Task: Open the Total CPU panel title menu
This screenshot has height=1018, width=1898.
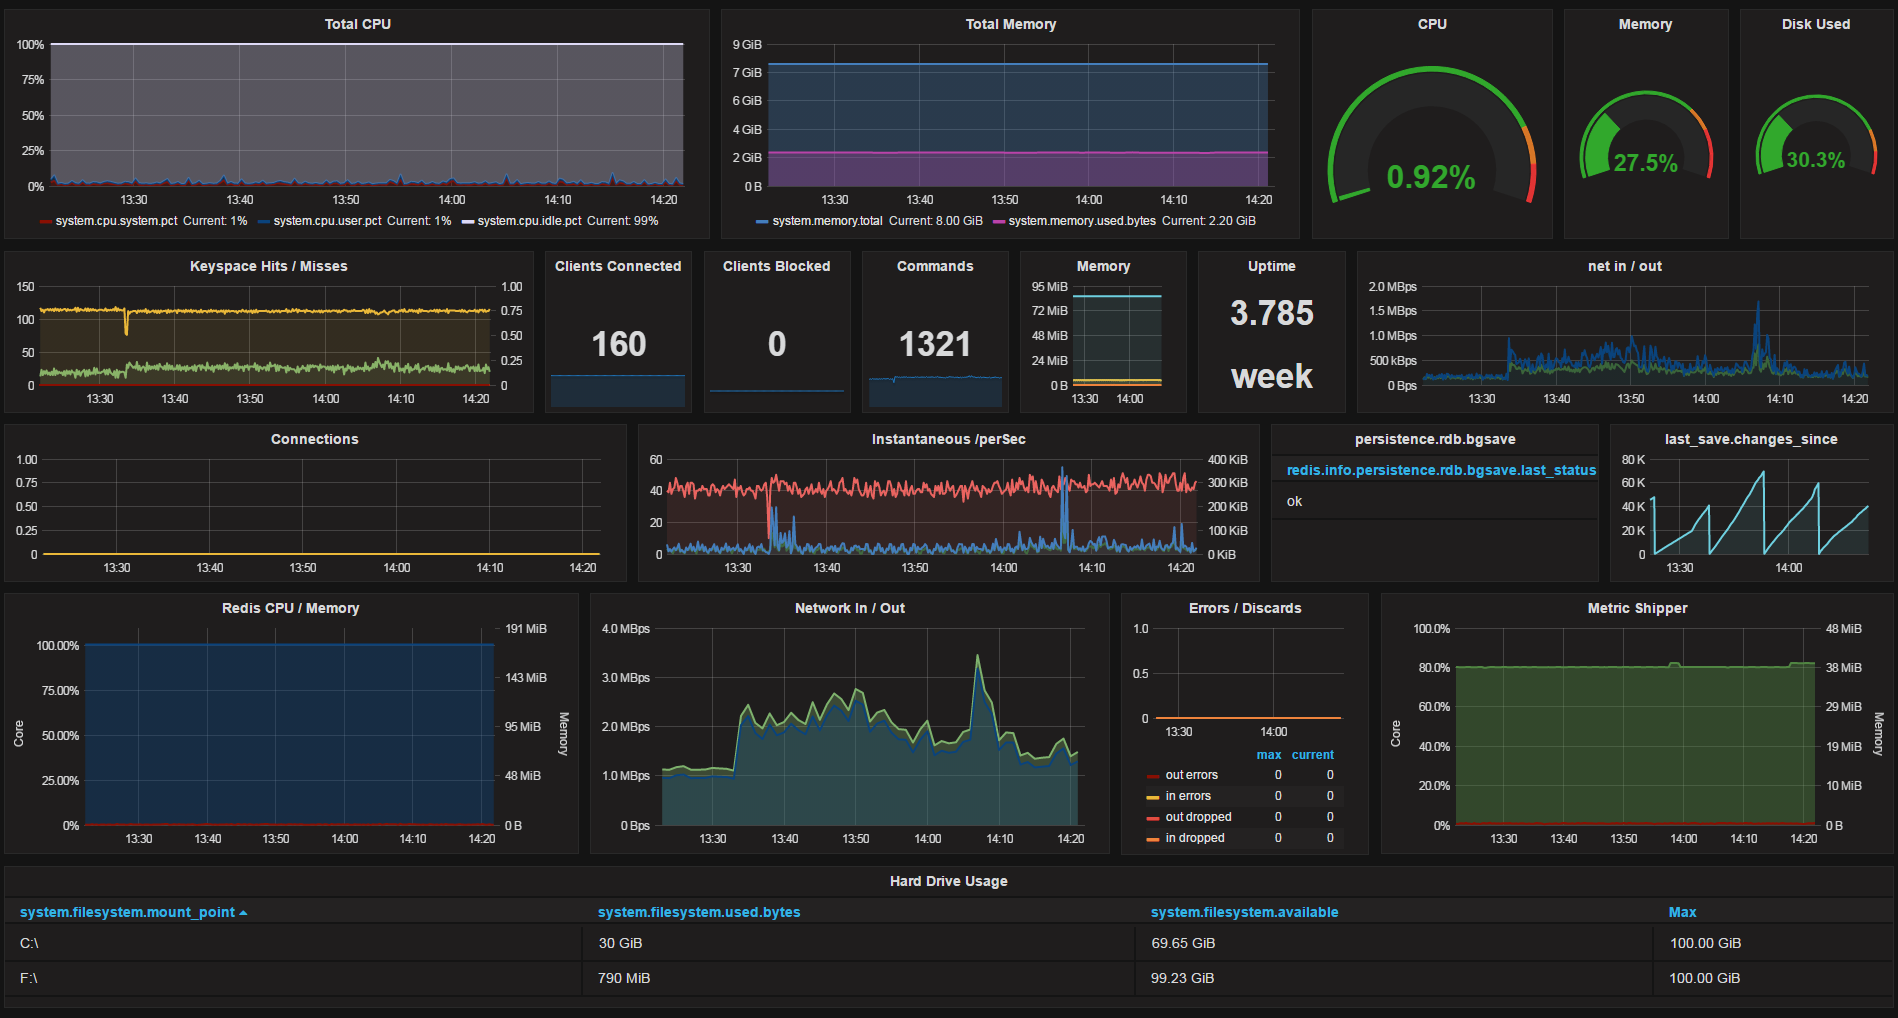Action: 357,24
